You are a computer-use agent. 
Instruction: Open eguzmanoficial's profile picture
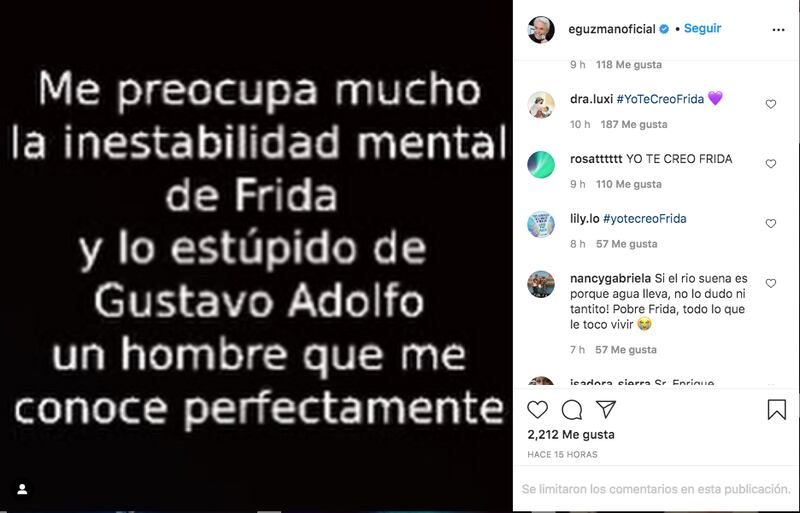pyautogui.click(x=541, y=30)
